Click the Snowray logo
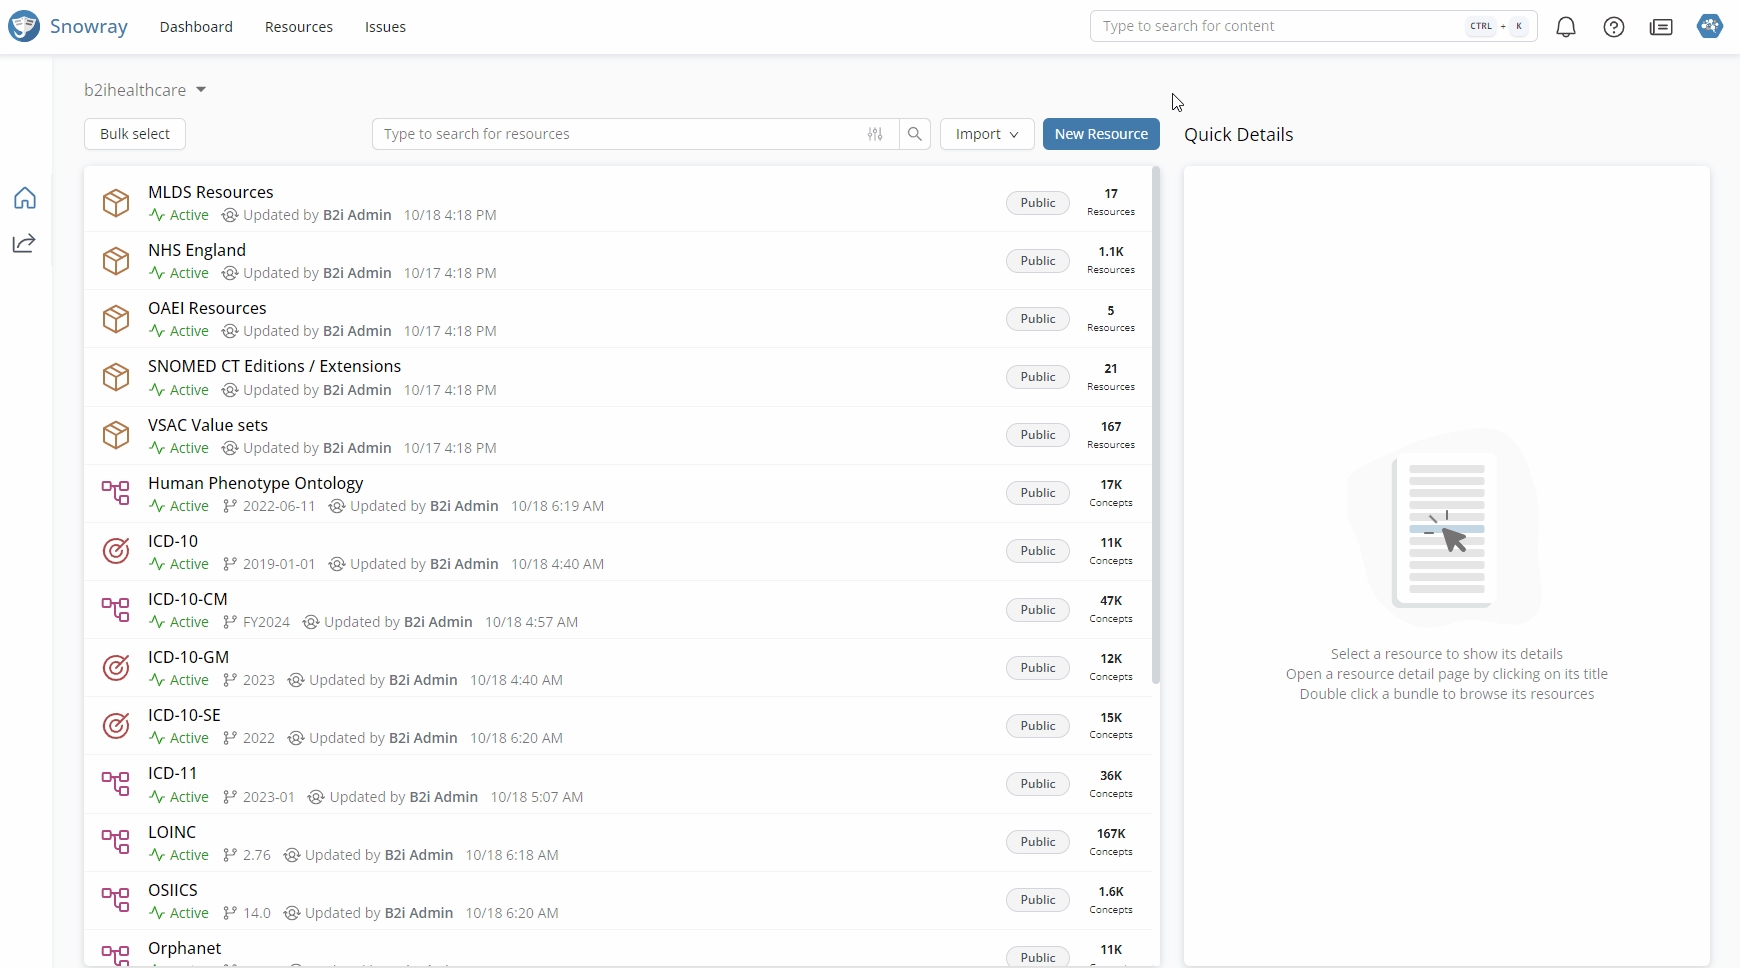Screen dimensions: 1740x968 68,26
